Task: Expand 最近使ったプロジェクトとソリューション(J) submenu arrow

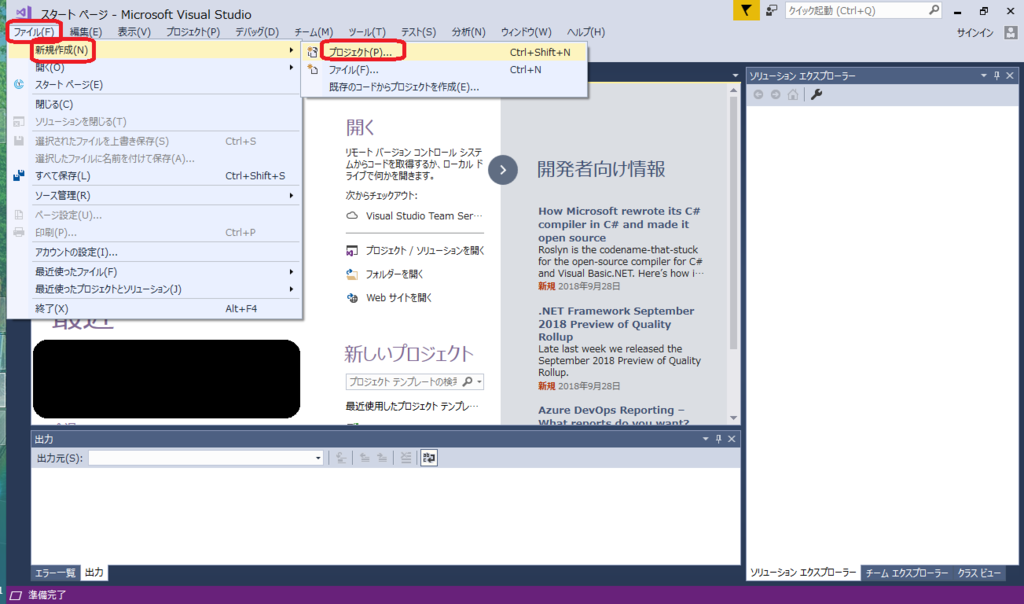Action: click(x=291, y=289)
